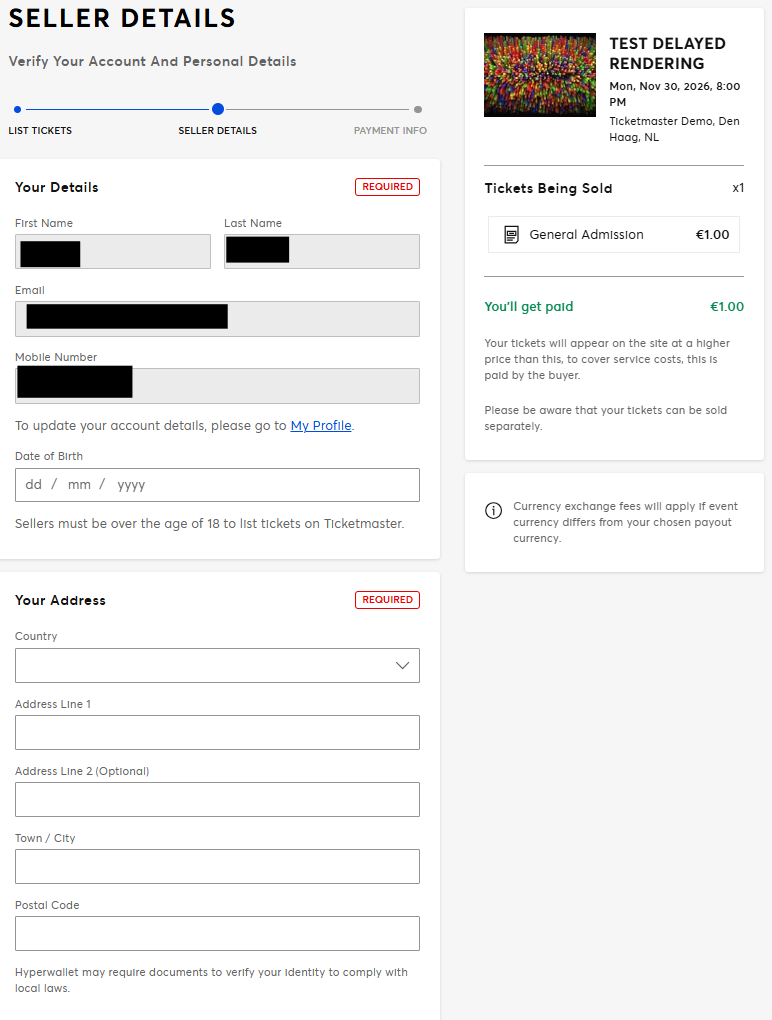Click the Date of Birth field
Screen dimensions: 772x1020
[217, 485]
